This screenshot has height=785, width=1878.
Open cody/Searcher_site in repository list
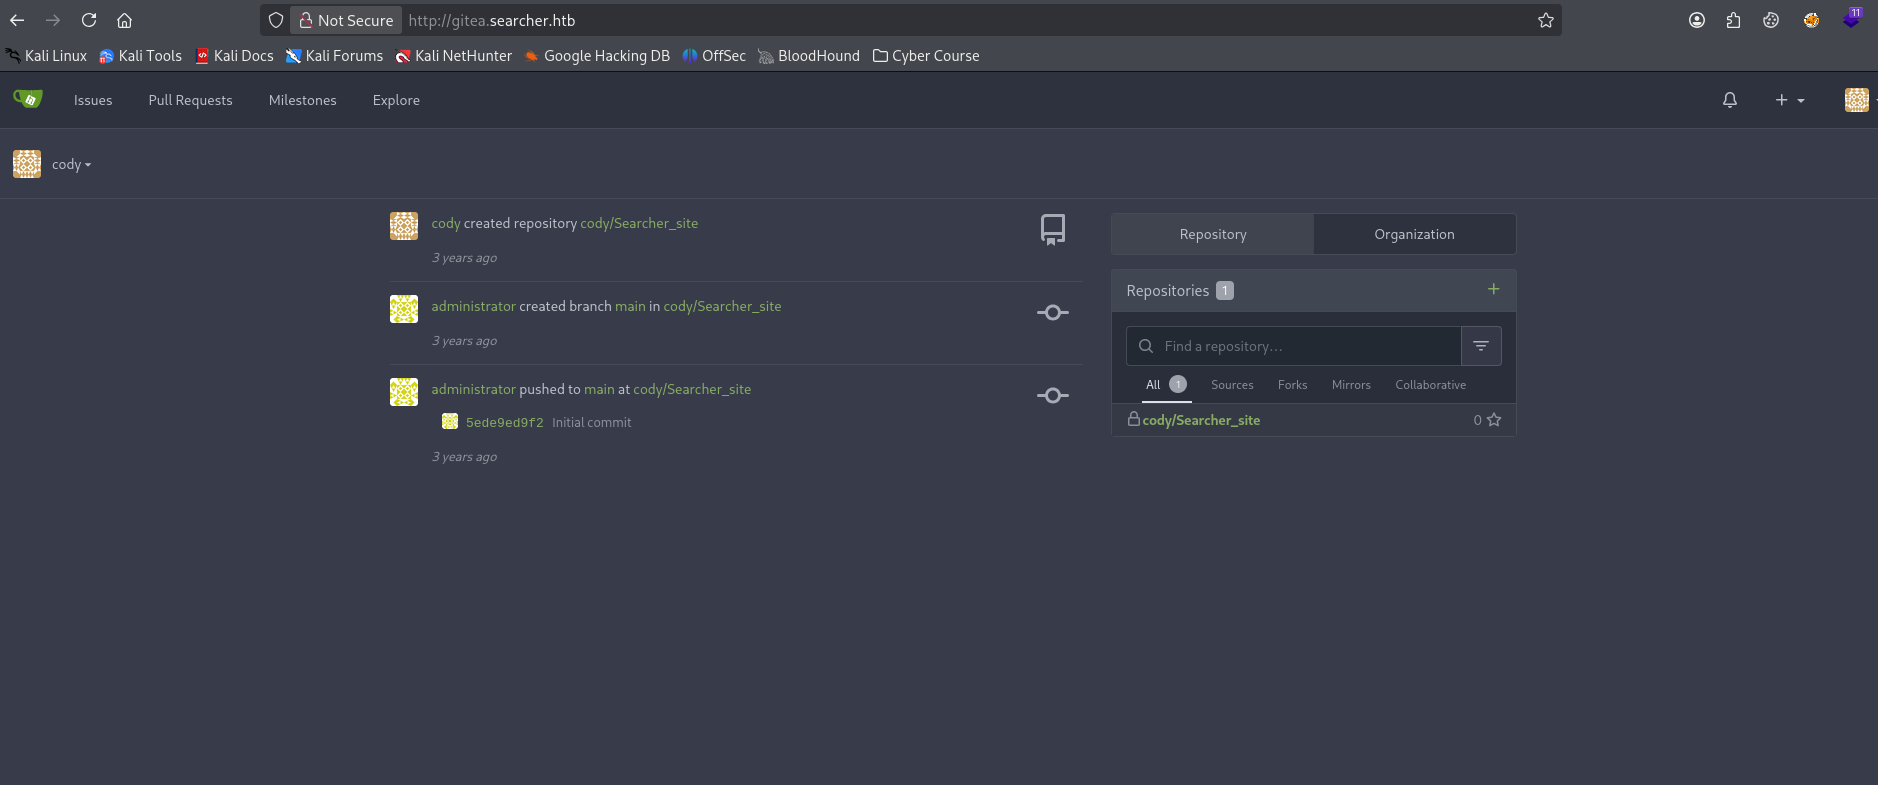1201,420
